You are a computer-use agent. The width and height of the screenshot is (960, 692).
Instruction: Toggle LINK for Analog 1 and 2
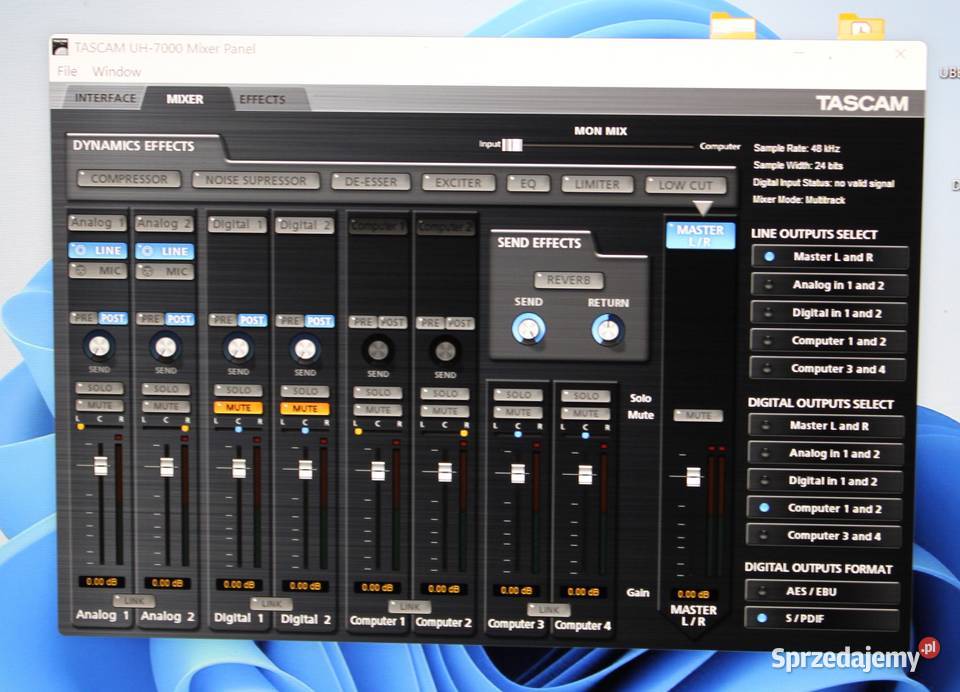pos(133,601)
